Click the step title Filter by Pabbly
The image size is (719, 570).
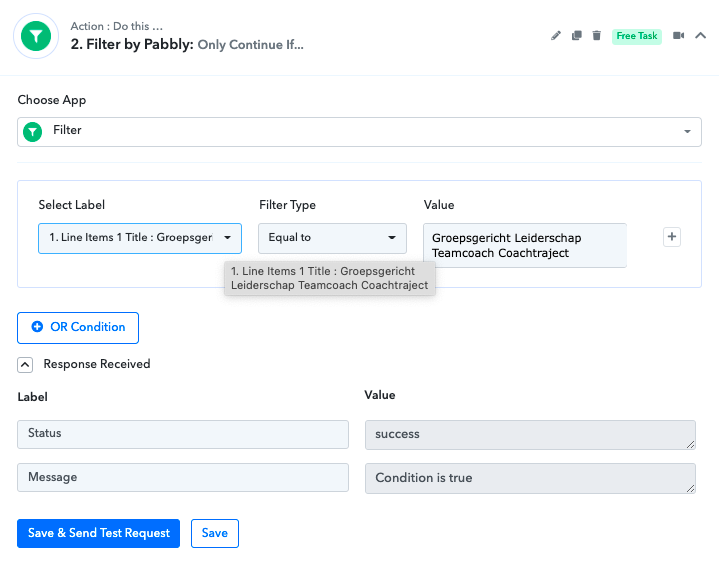pos(132,44)
